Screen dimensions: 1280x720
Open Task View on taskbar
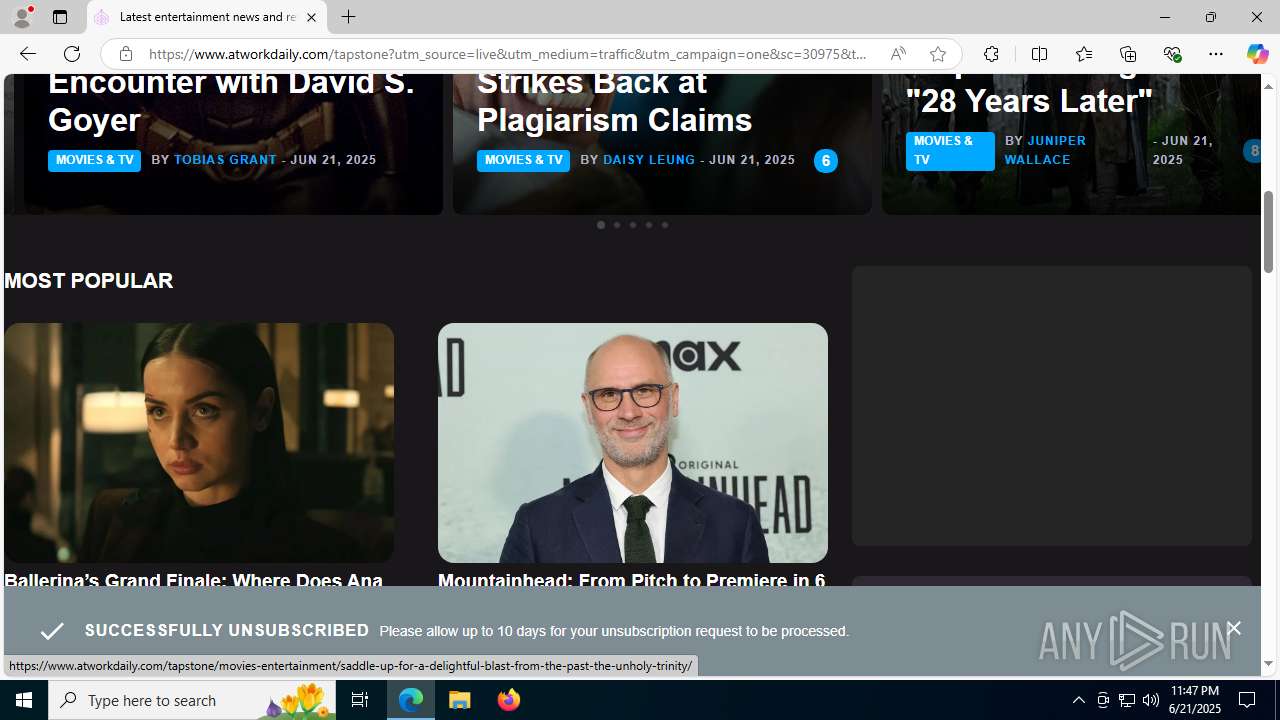click(x=359, y=700)
